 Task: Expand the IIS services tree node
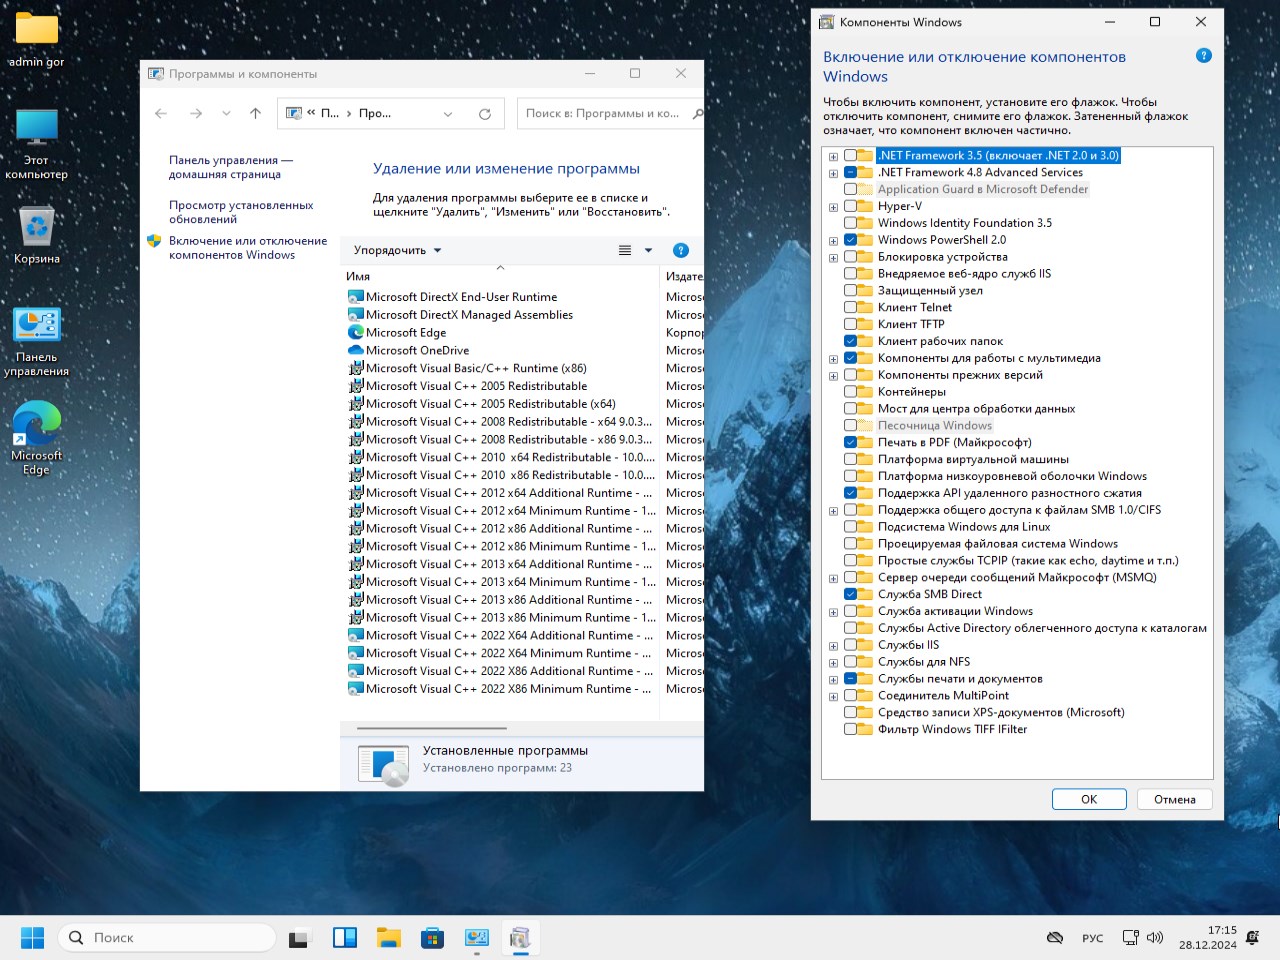click(x=833, y=646)
